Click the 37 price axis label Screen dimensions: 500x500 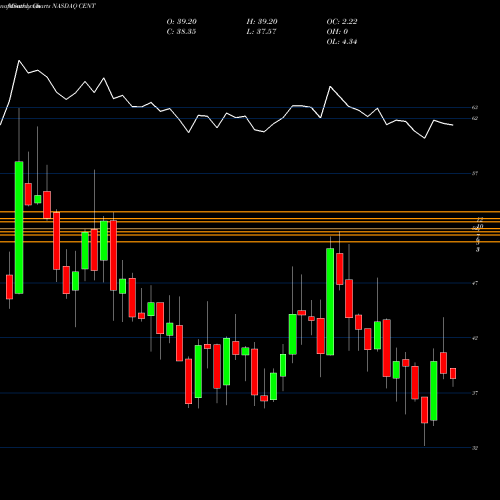pos(475,393)
